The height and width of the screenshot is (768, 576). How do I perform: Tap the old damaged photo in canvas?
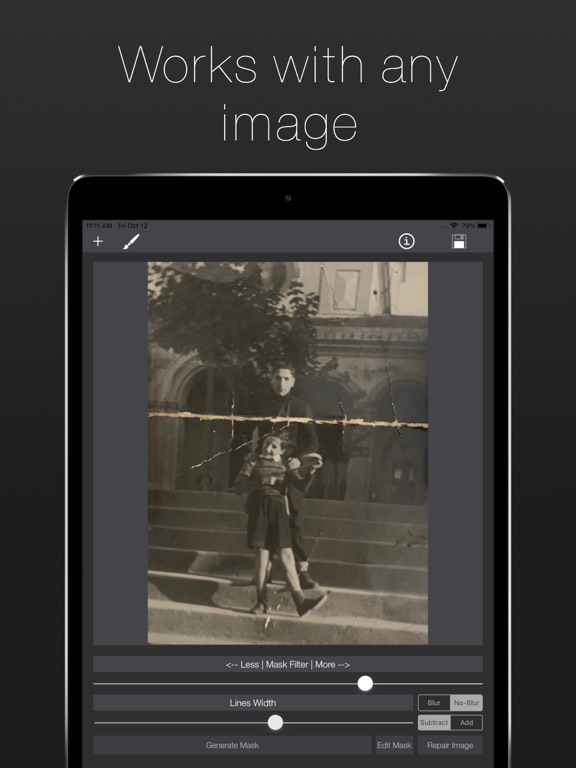tap(288, 453)
